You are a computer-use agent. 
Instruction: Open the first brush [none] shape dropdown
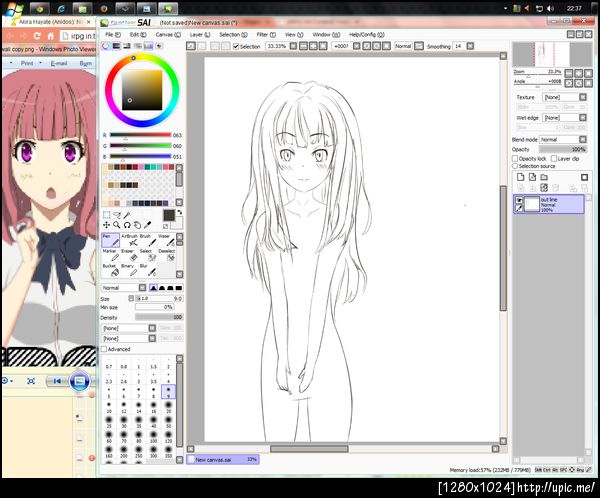(152, 328)
